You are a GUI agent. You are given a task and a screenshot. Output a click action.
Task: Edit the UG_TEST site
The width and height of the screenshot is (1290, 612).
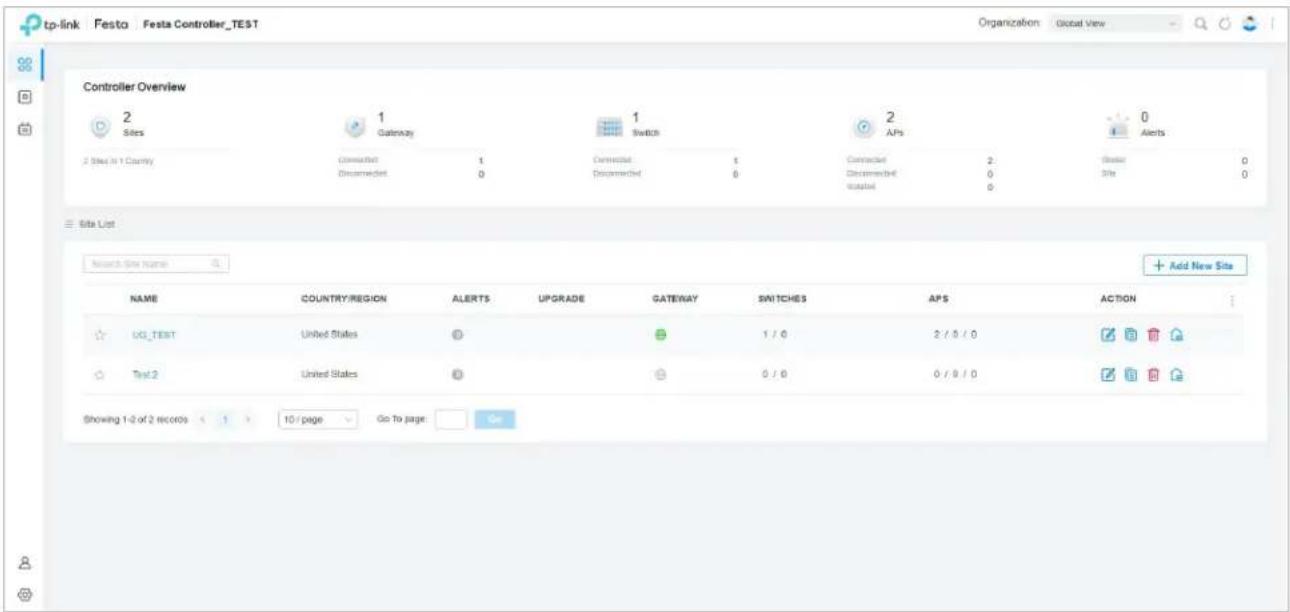(x=1108, y=335)
